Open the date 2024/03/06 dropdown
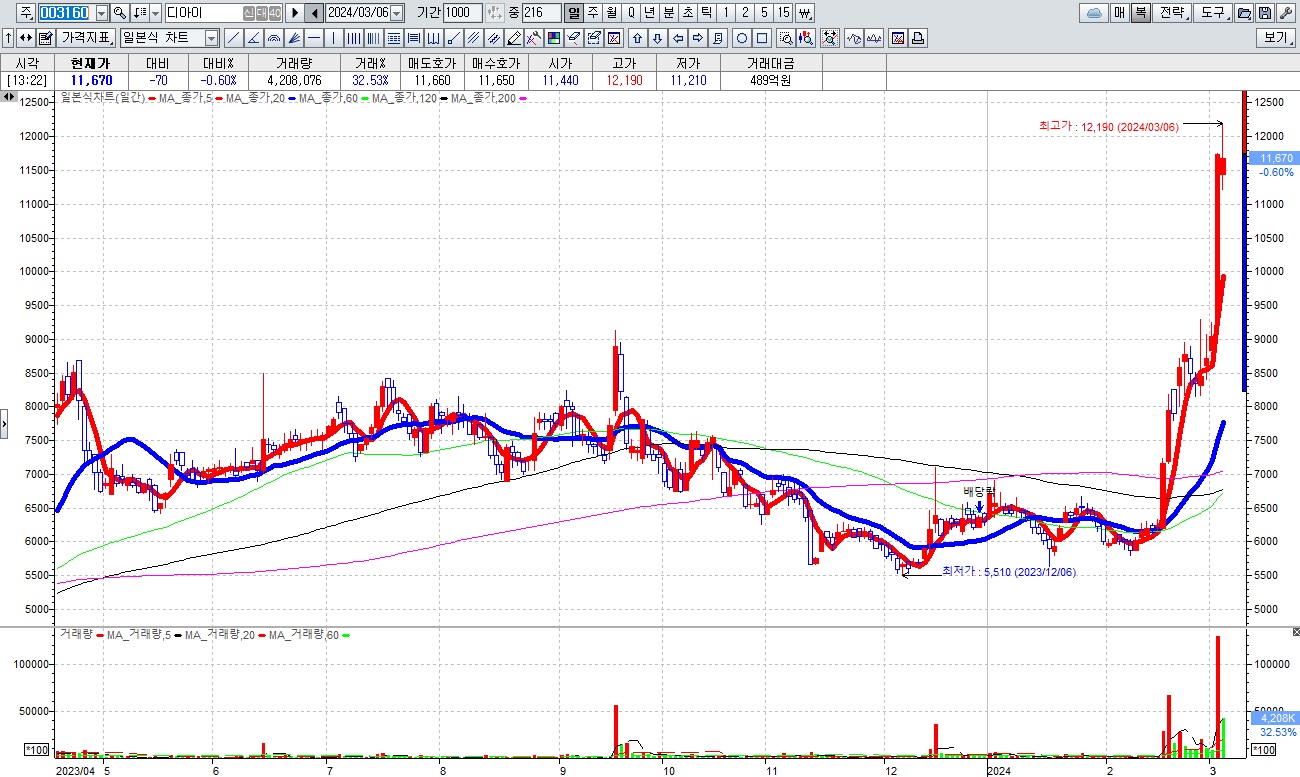The image size is (1300, 777). tap(397, 13)
